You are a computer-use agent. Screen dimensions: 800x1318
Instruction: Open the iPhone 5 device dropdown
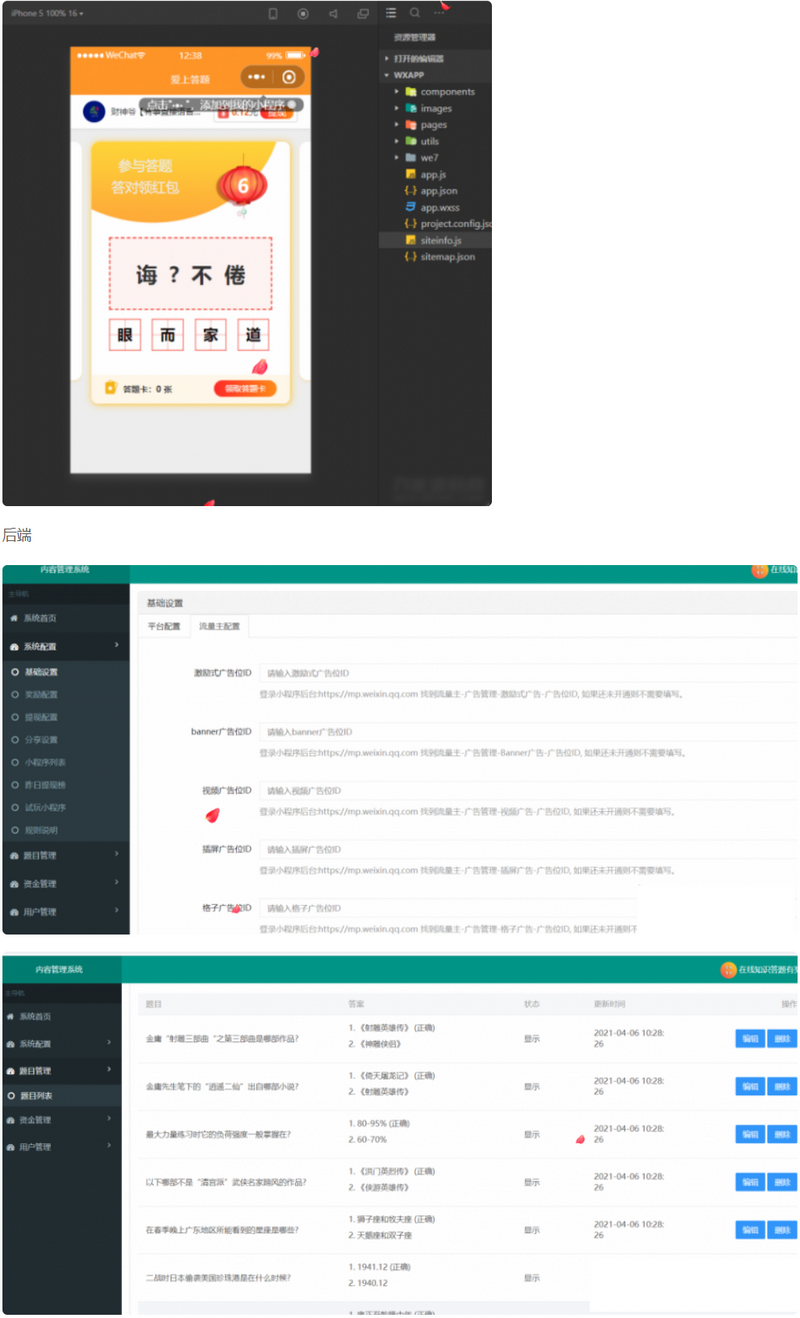tap(47, 13)
